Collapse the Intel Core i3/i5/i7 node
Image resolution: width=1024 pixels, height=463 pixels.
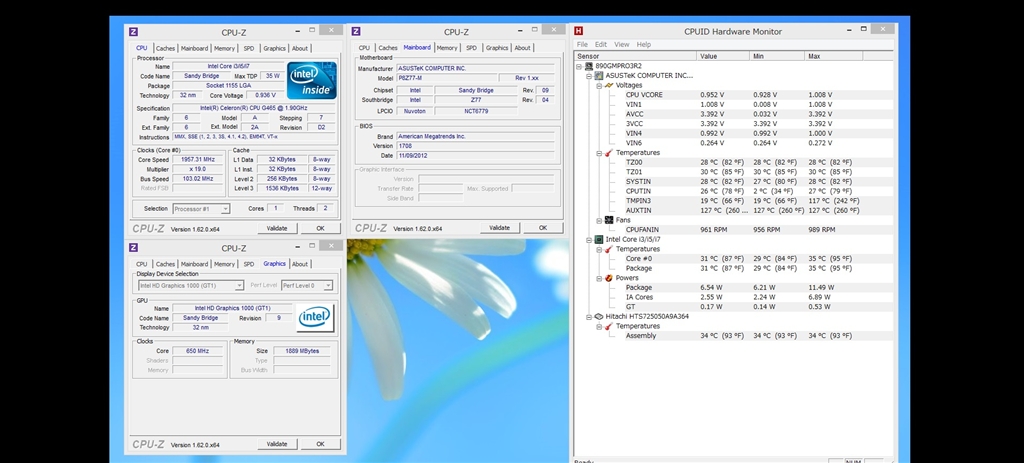click(588, 240)
